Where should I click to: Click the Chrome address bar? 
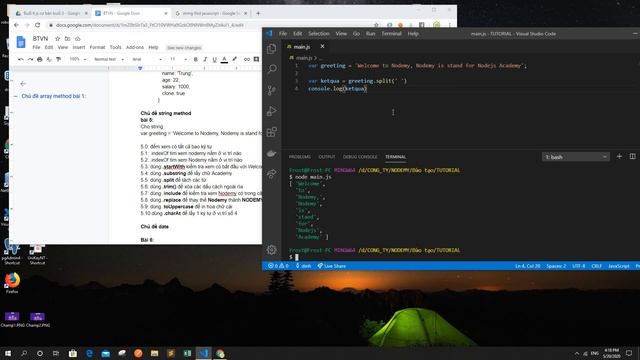[208, 25]
